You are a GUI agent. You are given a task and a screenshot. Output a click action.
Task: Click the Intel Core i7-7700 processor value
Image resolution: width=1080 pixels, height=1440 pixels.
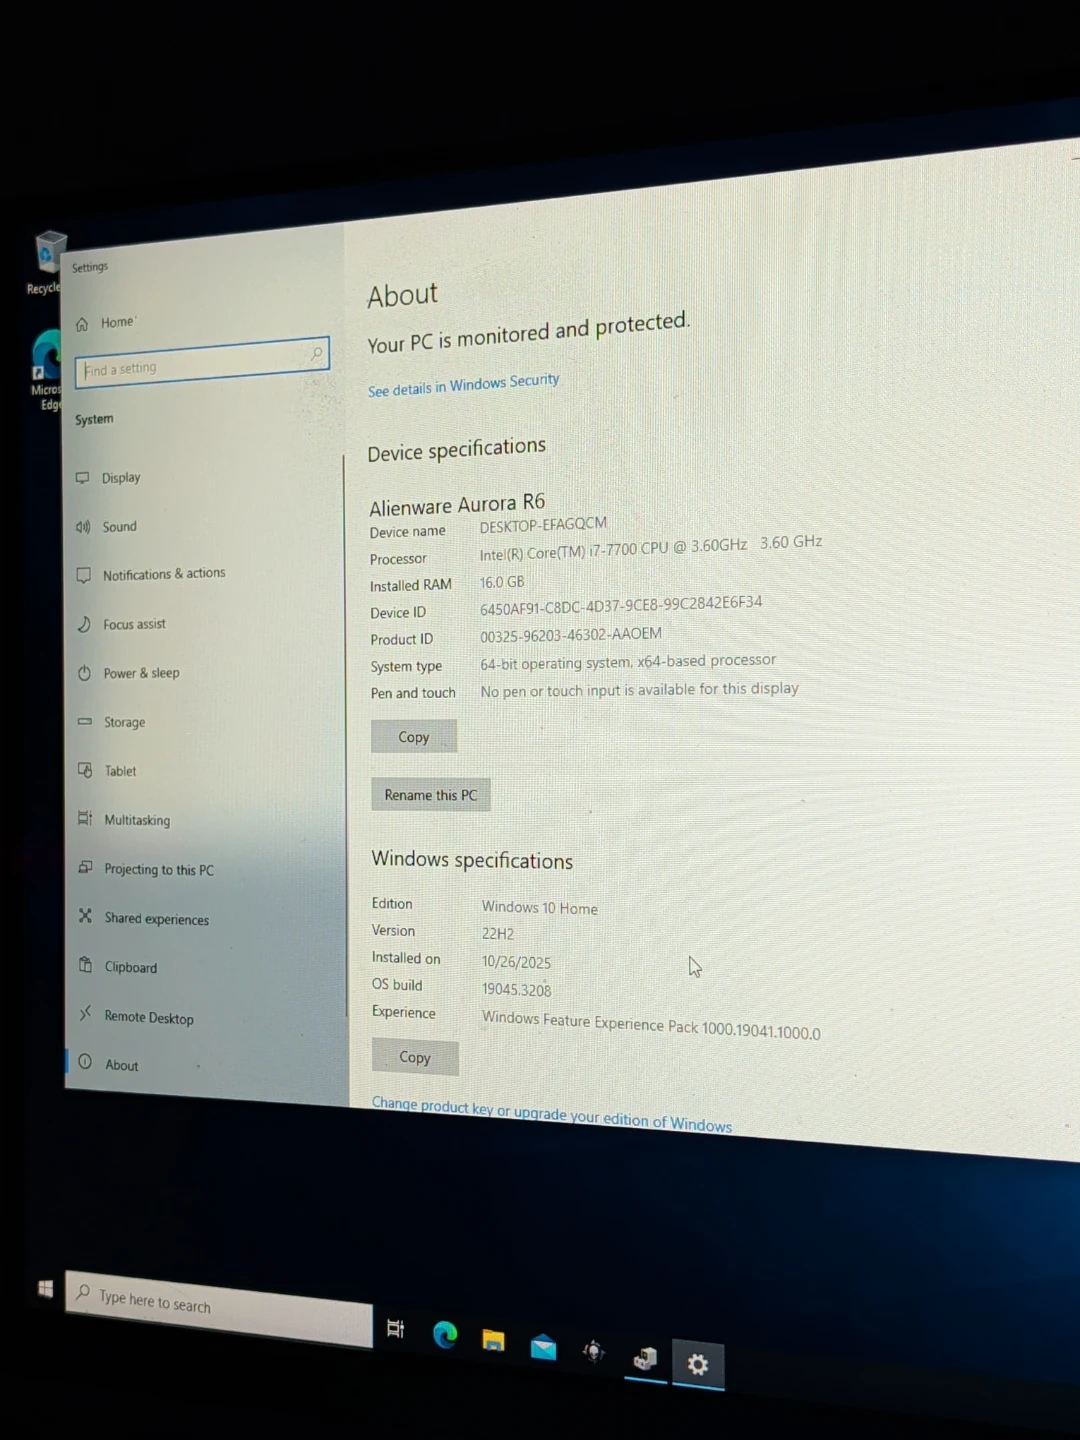651,548
